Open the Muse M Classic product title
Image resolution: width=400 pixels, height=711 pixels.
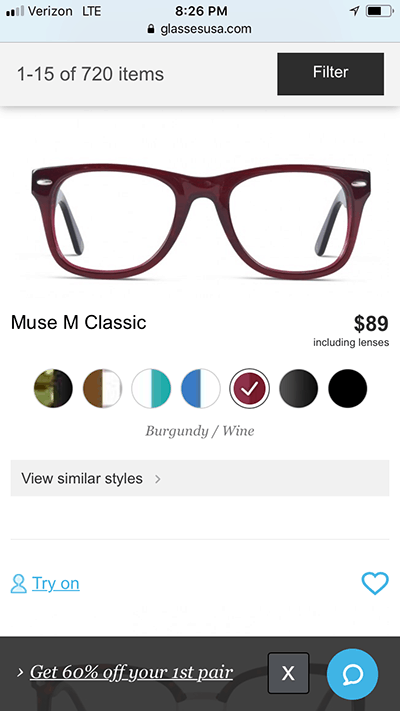point(78,322)
